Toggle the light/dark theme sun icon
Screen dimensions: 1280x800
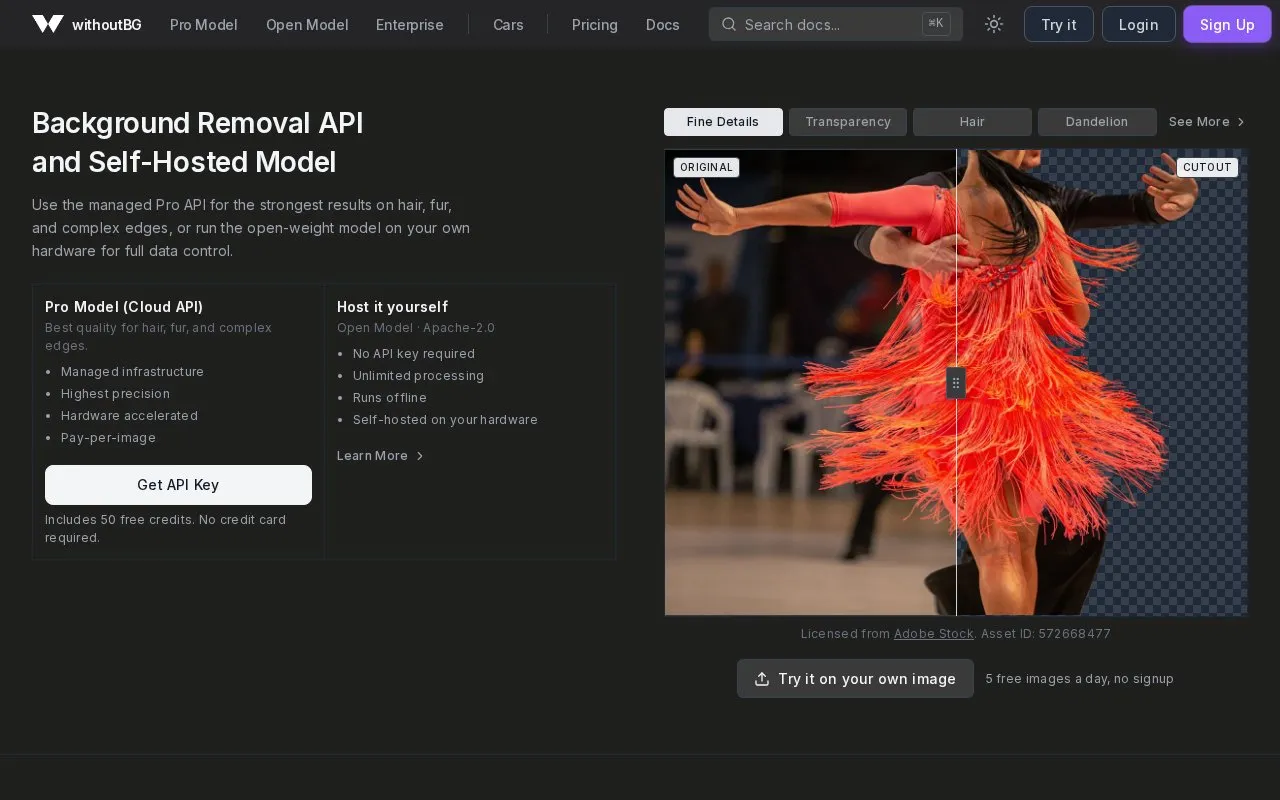(x=993, y=24)
